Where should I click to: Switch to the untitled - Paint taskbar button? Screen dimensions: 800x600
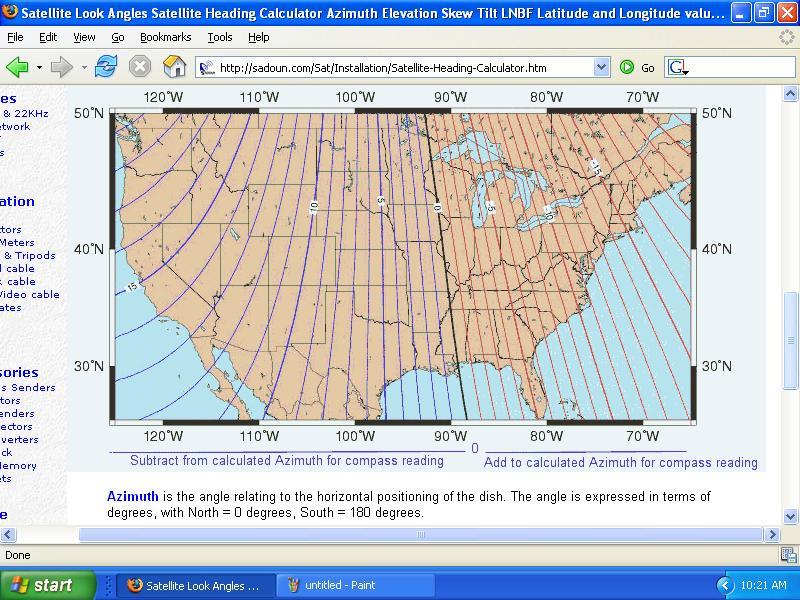[355, 585]
